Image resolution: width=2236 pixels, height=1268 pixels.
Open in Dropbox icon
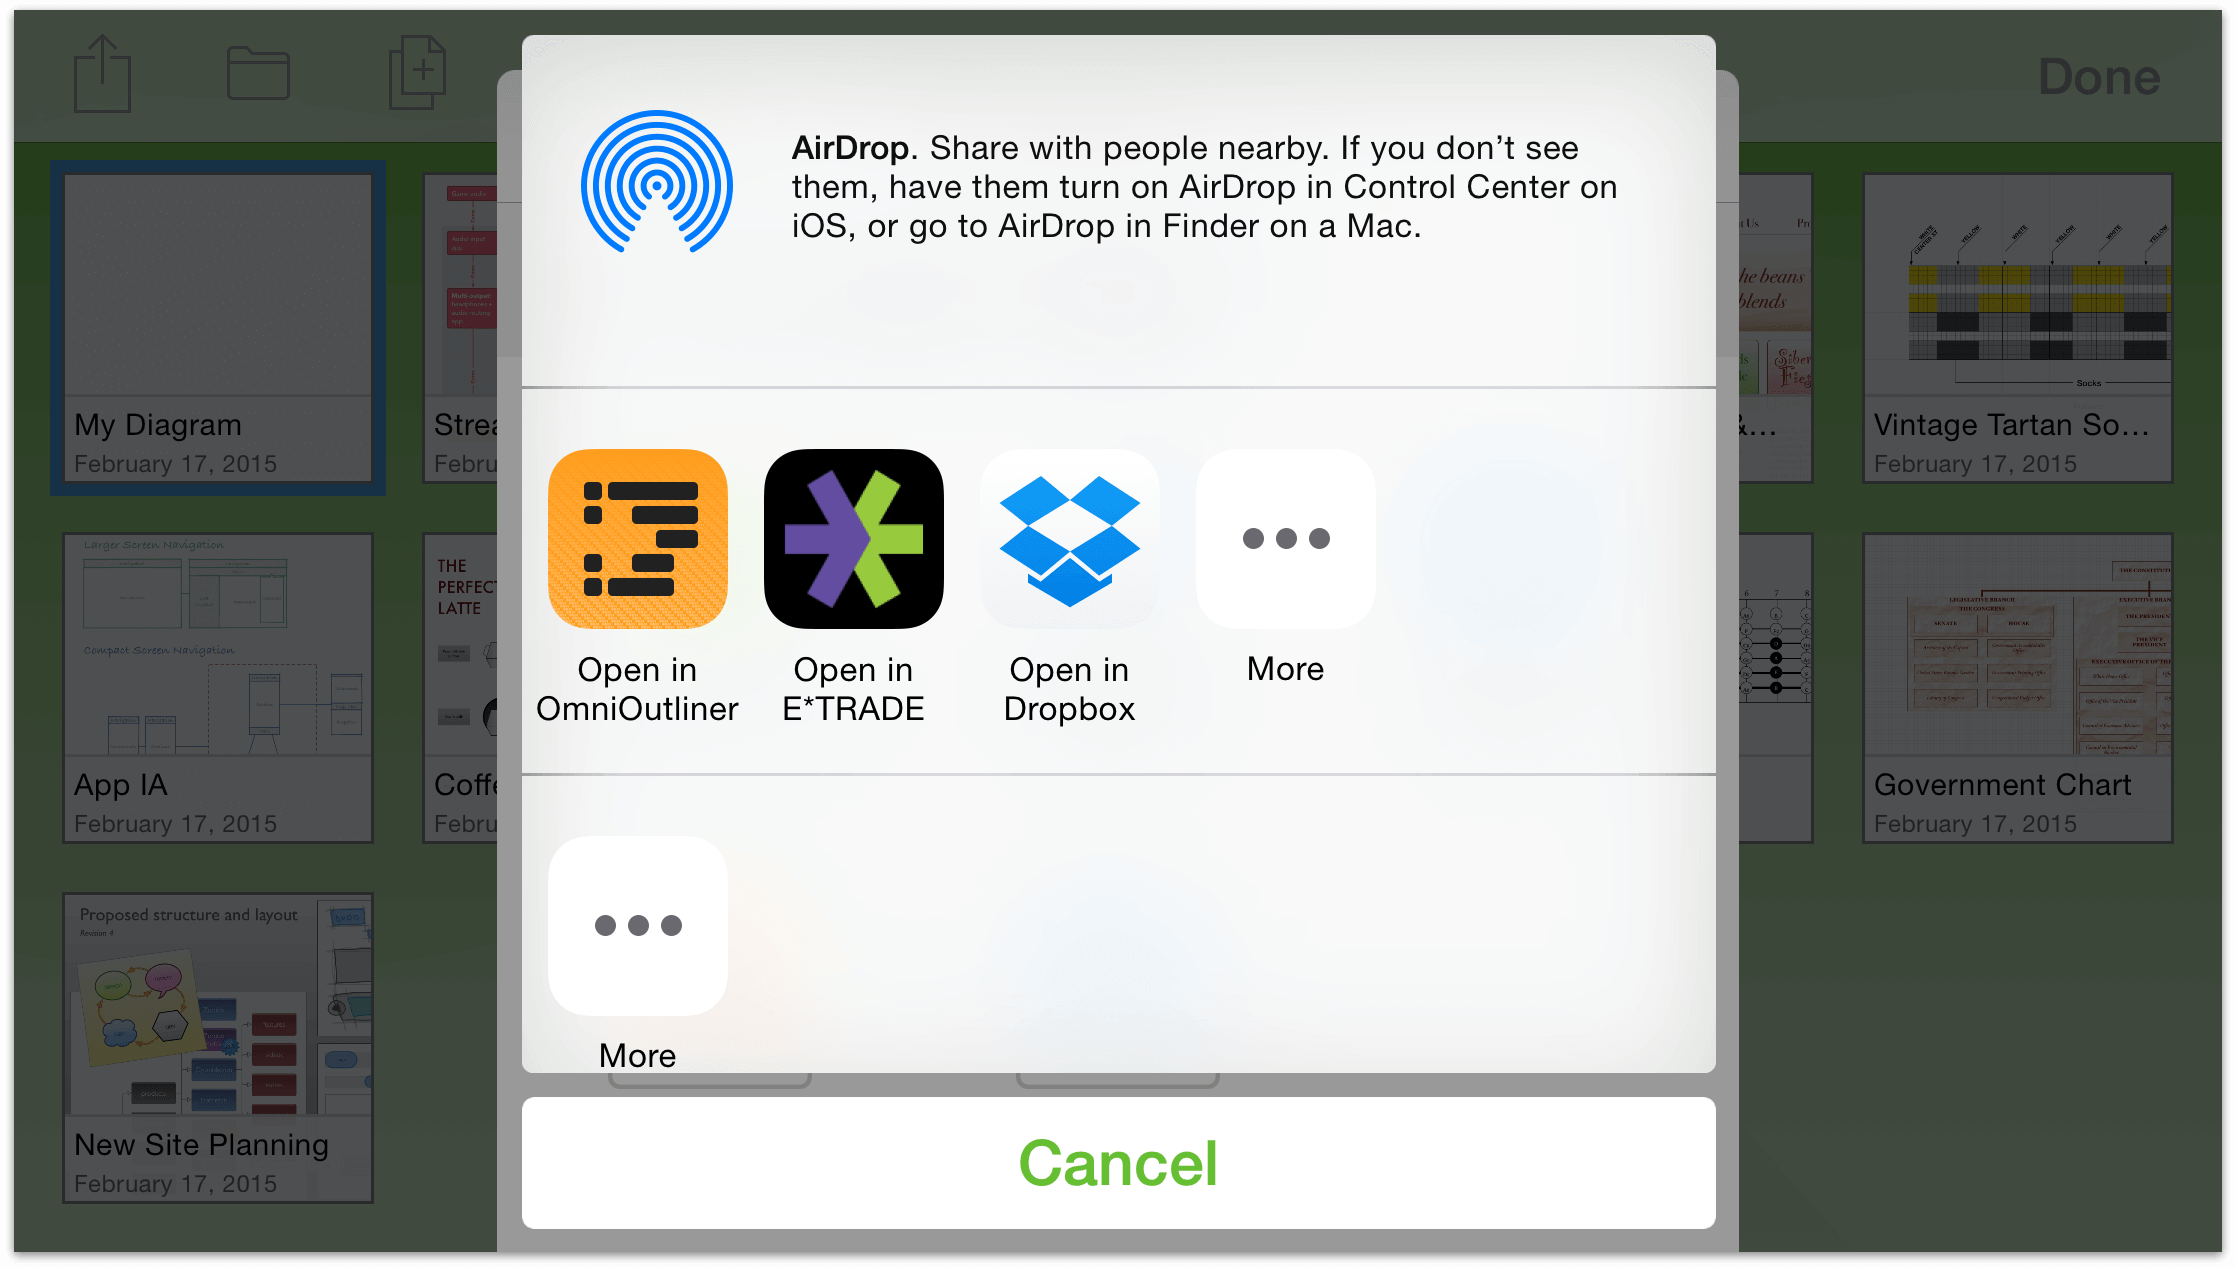coord(1072,539)
